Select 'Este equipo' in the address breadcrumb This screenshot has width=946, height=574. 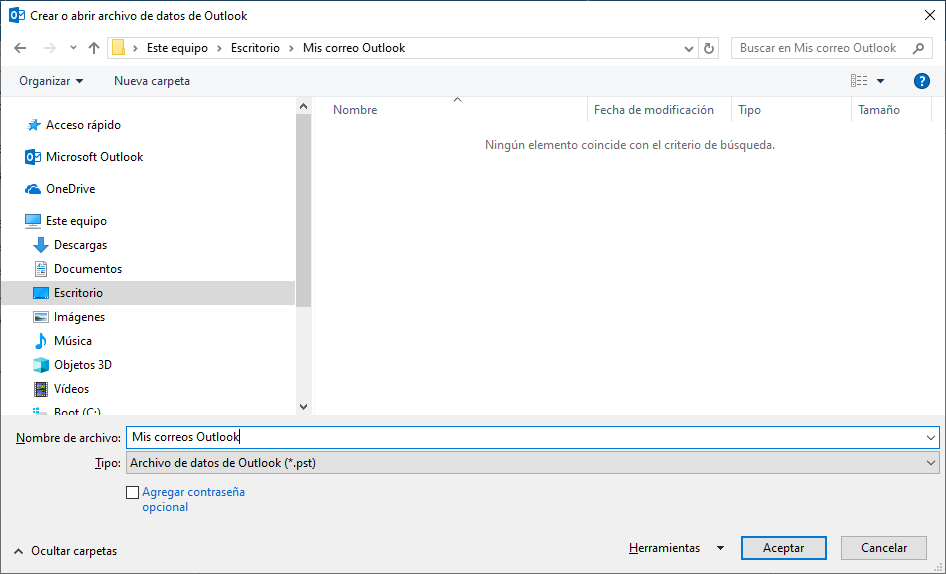tap(177, 48)
